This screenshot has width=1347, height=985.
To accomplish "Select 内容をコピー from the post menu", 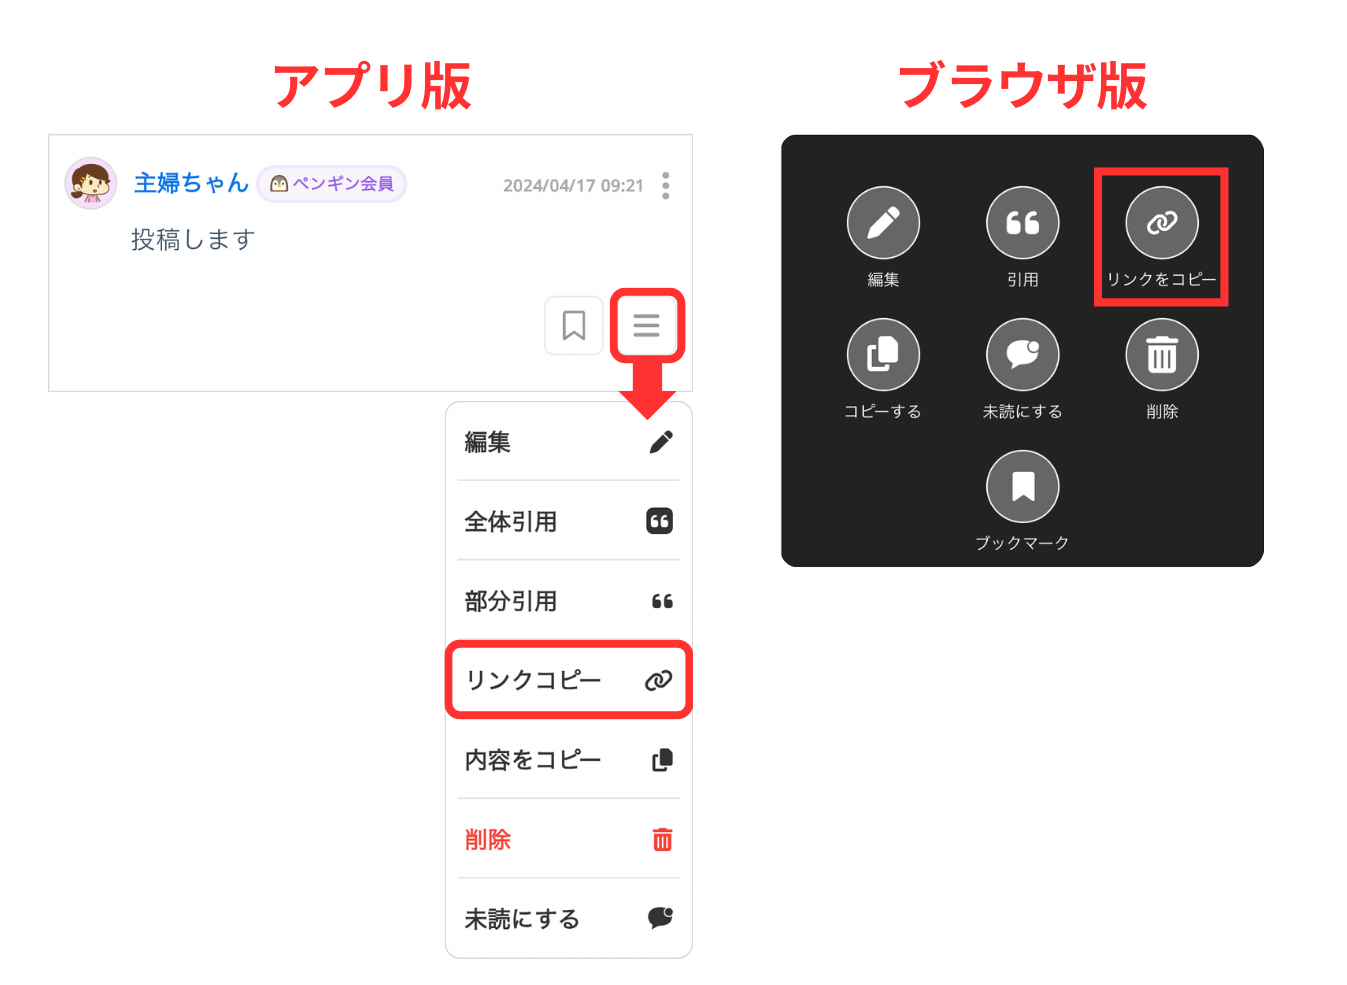I will [569, 760].
